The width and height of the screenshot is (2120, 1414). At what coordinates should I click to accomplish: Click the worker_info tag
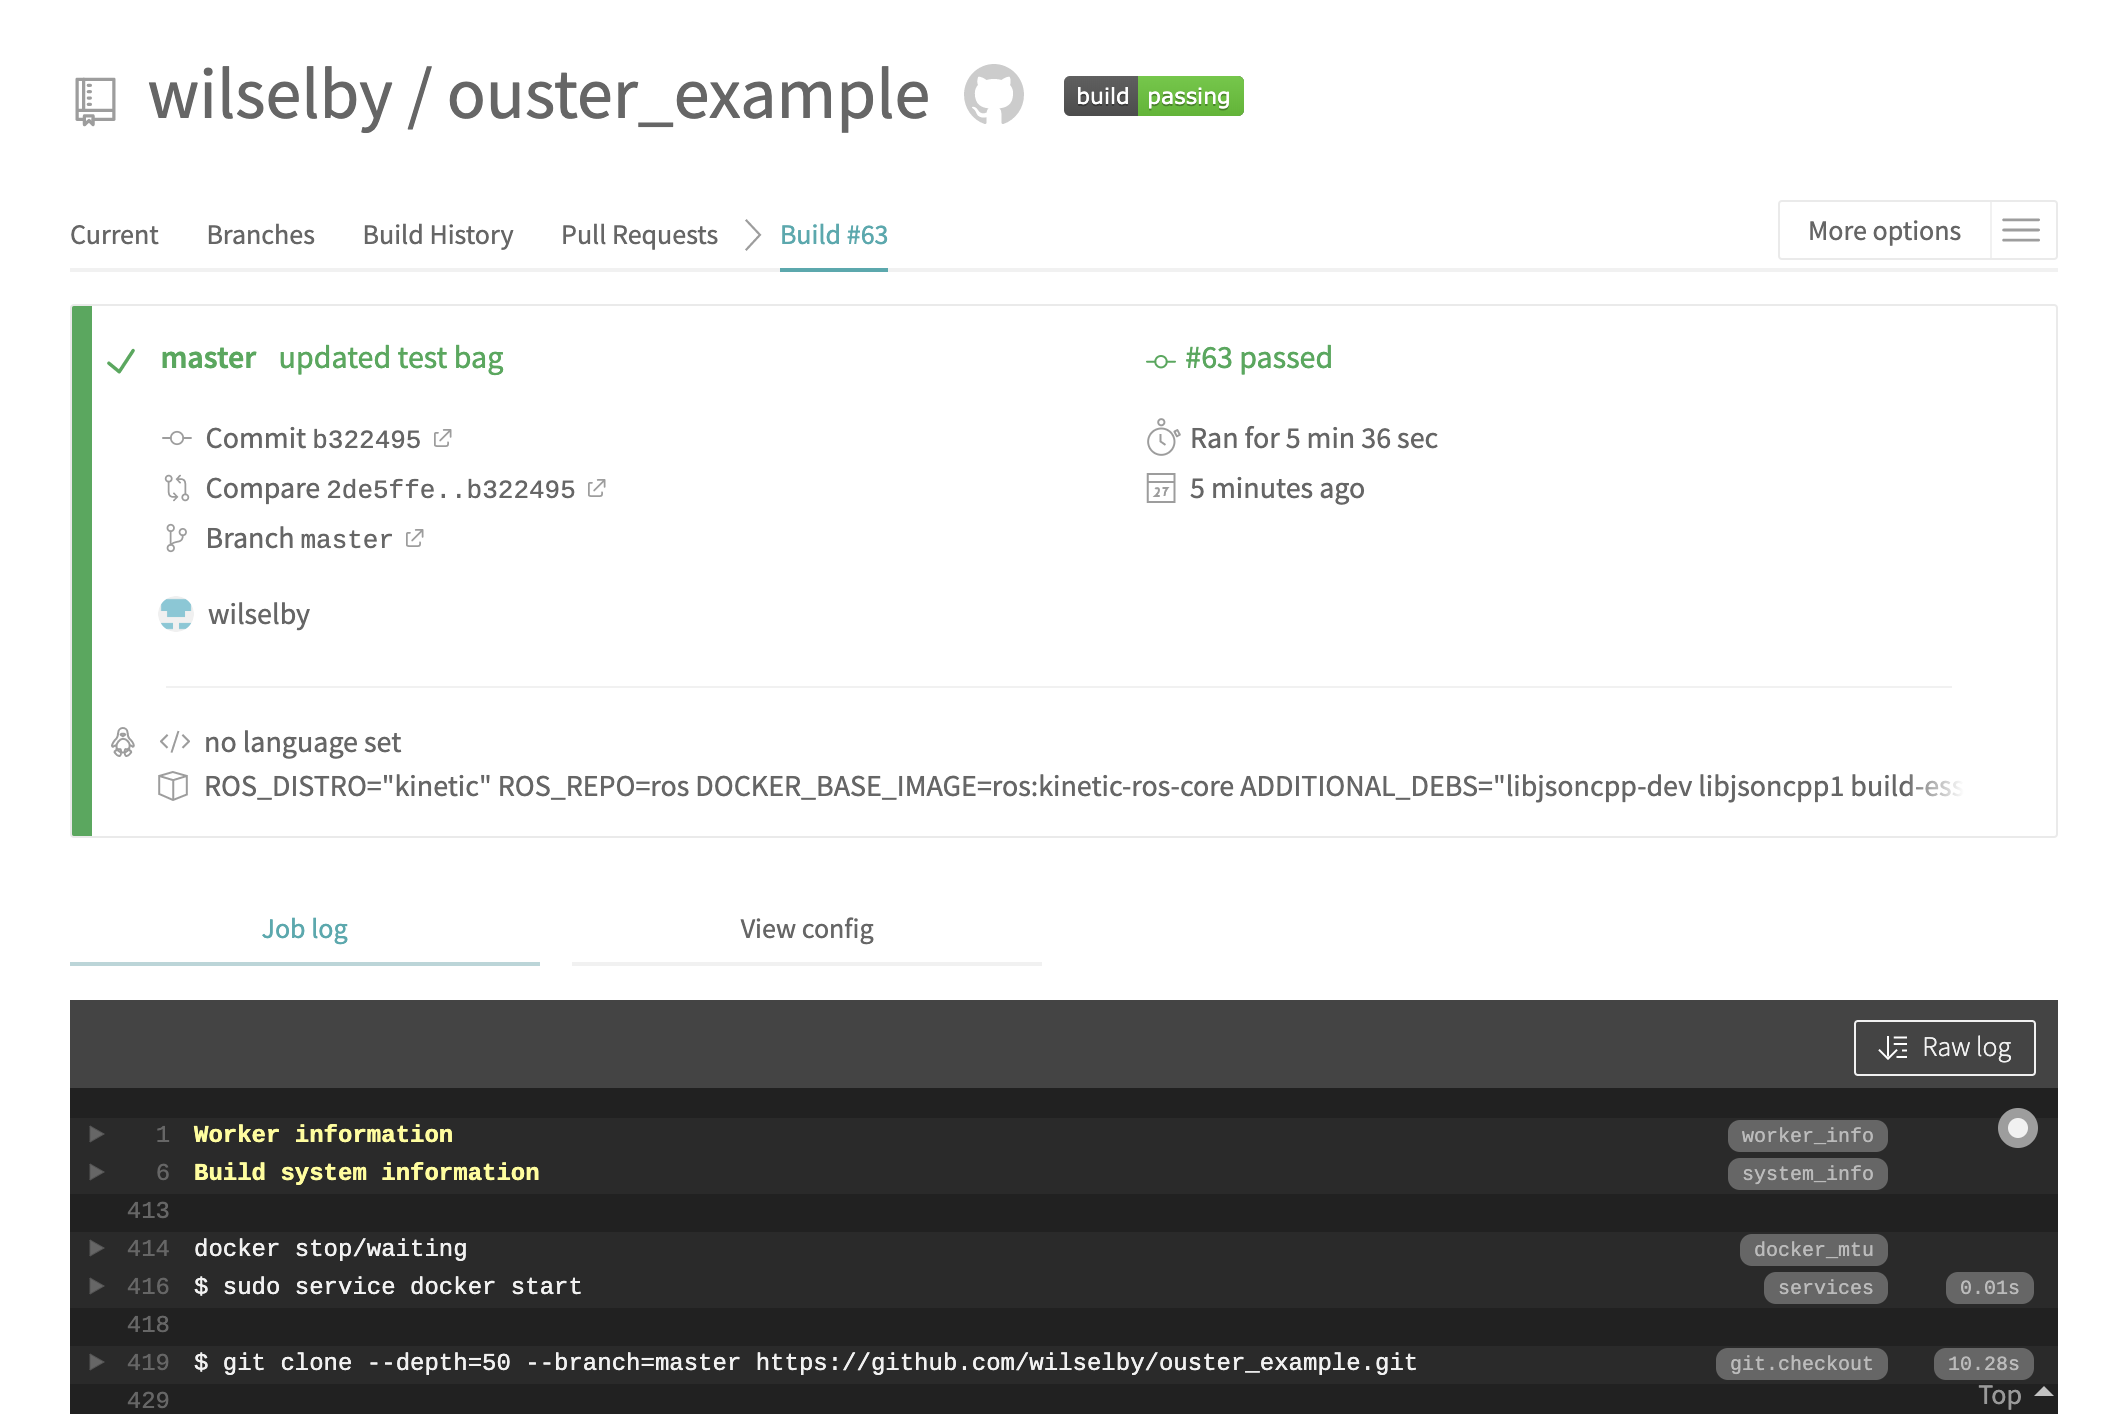click(x=1807, y=1135)
